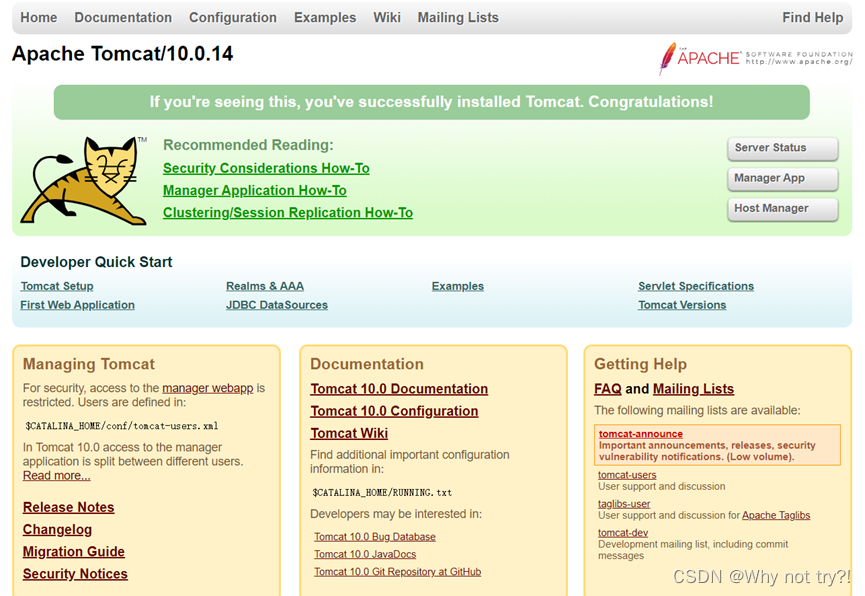
Task: Open the taglibs-user mailing list link
Action: [x=624, y=504]
